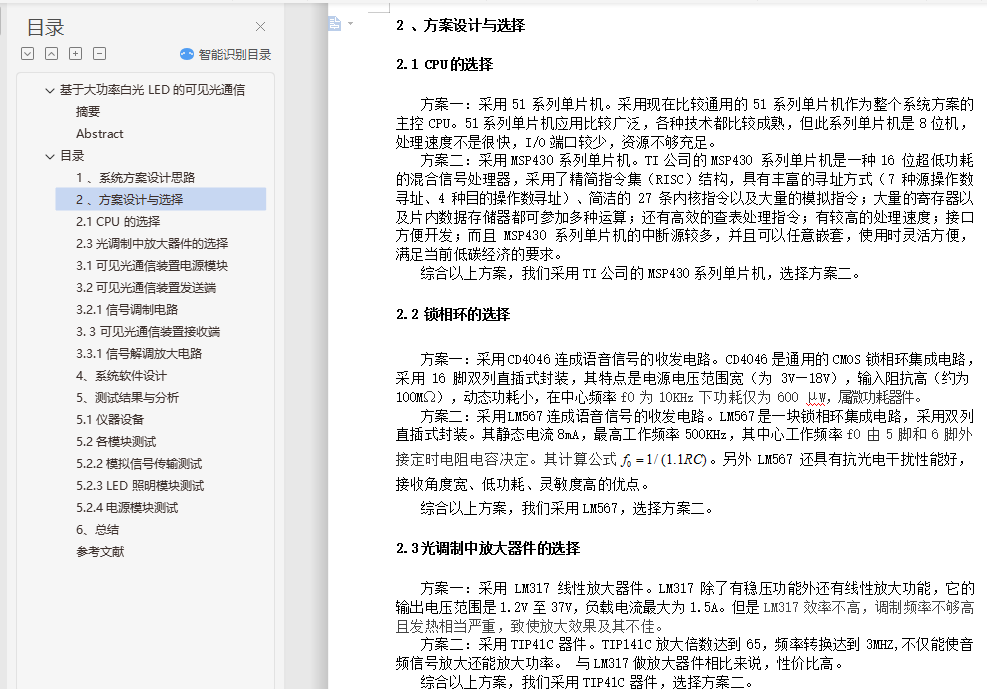Image resolution: width=987 pixels, height=689 pixels.
Task: Click the minus icon to lower heading level
Action: click(x=99, y=53)
